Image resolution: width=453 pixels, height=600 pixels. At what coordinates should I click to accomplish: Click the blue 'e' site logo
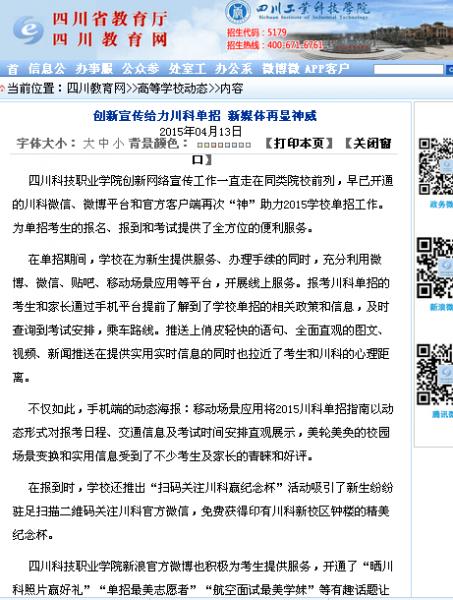point(28,30)
